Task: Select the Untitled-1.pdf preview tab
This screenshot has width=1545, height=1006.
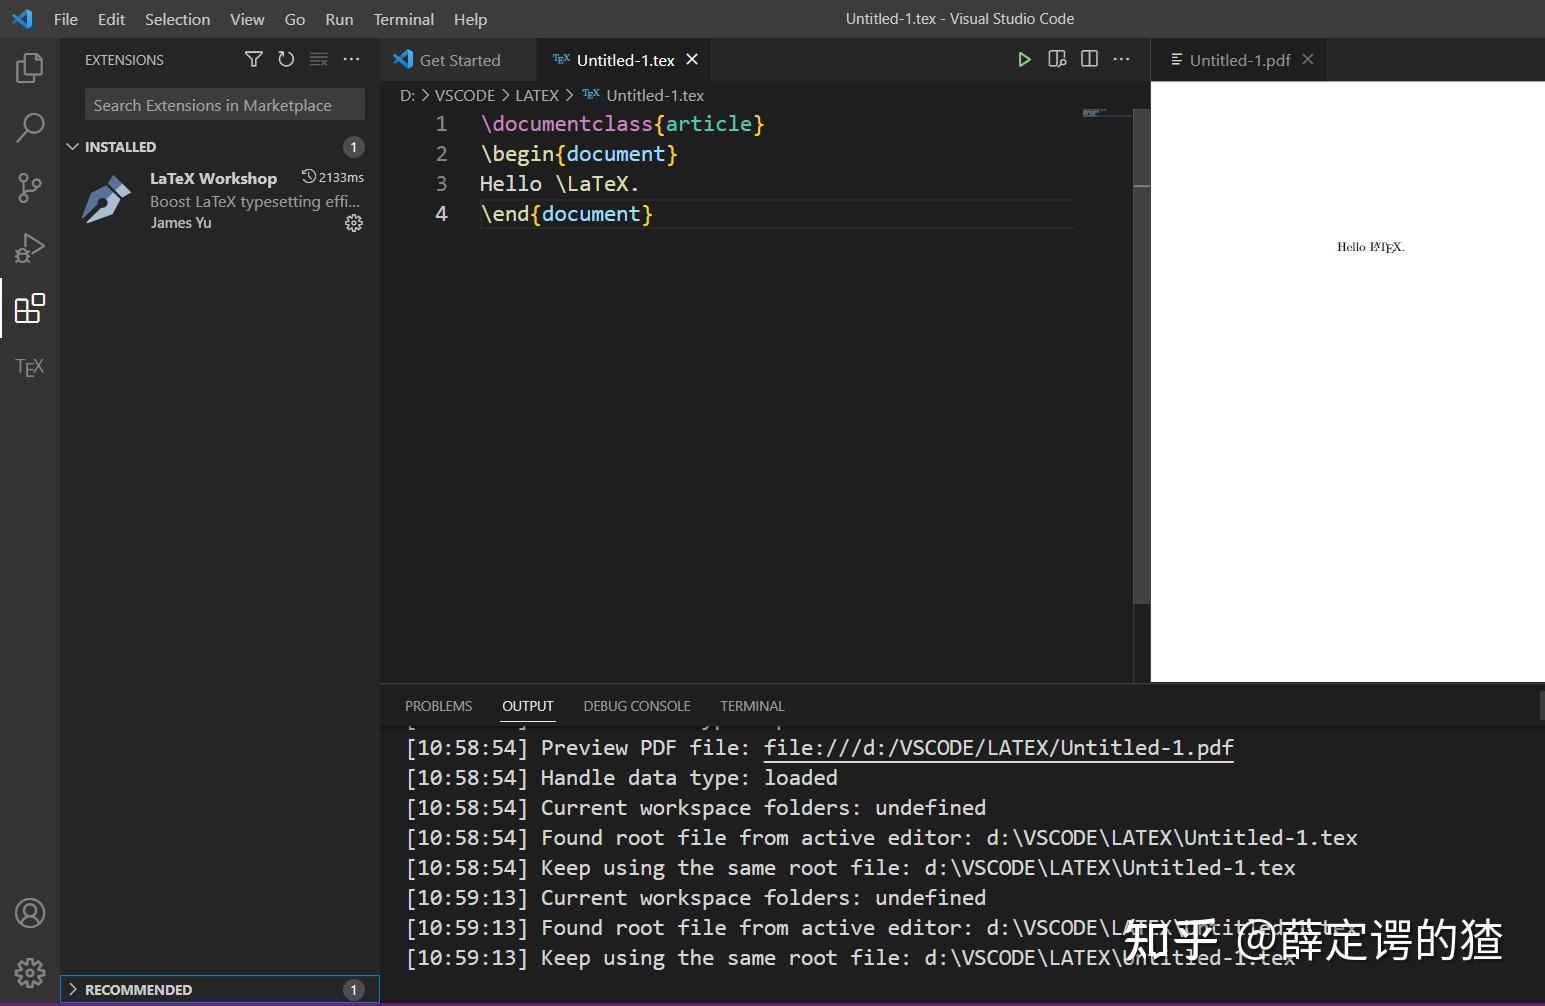Action: point(1240,60)
